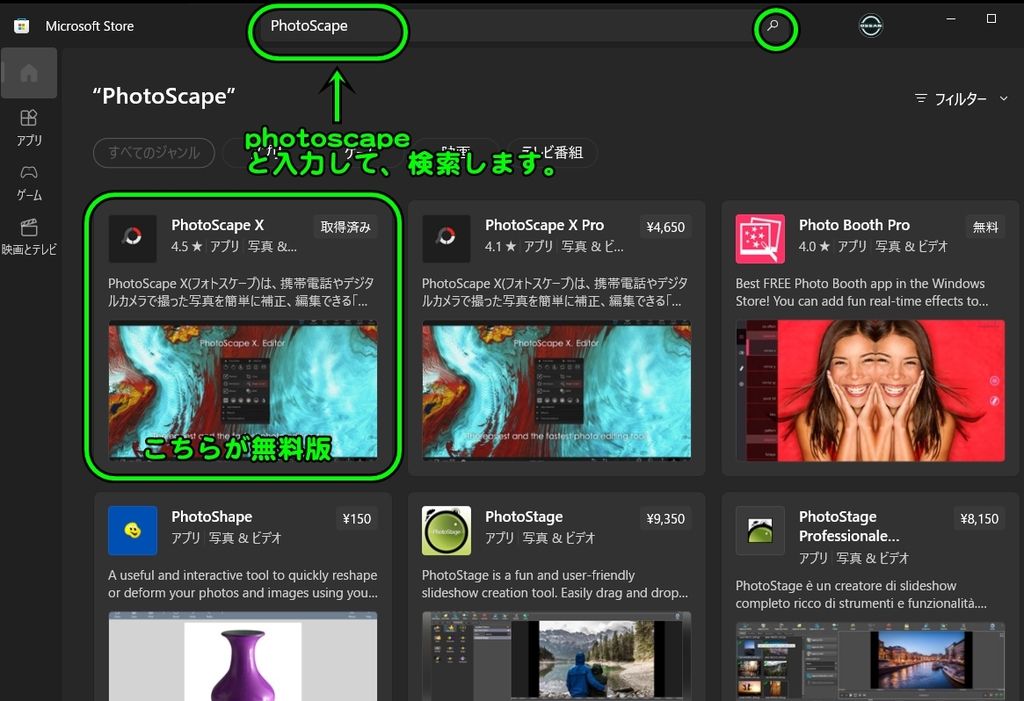Click the PhotoStage title text
Viewport: 1024px width, 701px height.
(x=524, y=517)
